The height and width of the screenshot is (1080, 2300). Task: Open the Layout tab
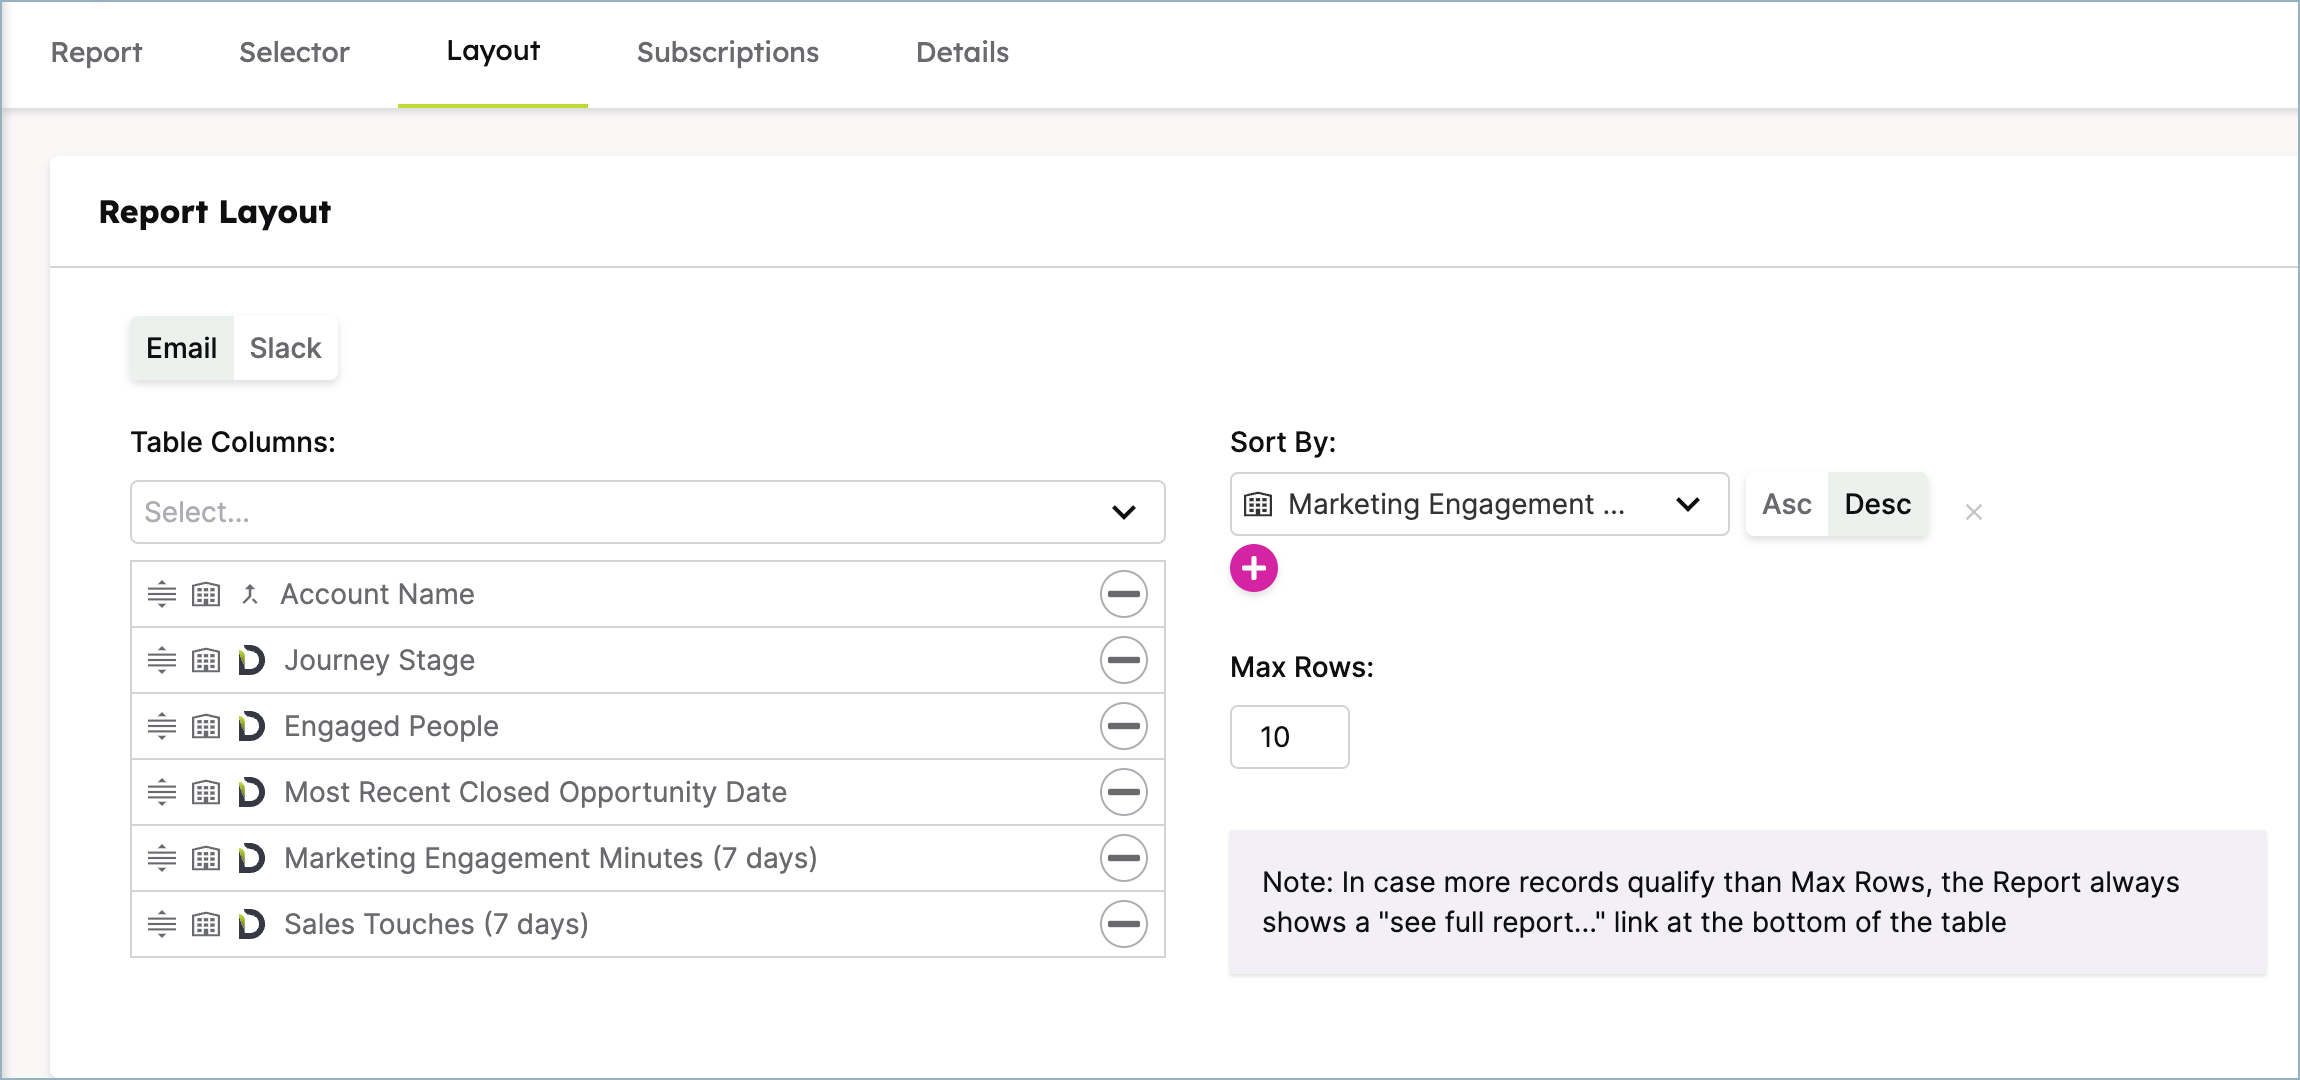point(493,52)
